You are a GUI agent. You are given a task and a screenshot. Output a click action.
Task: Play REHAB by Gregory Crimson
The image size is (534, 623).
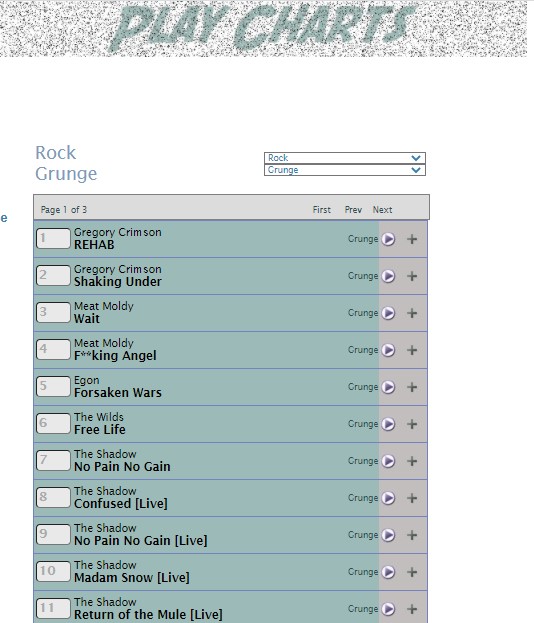pos(388,239)
